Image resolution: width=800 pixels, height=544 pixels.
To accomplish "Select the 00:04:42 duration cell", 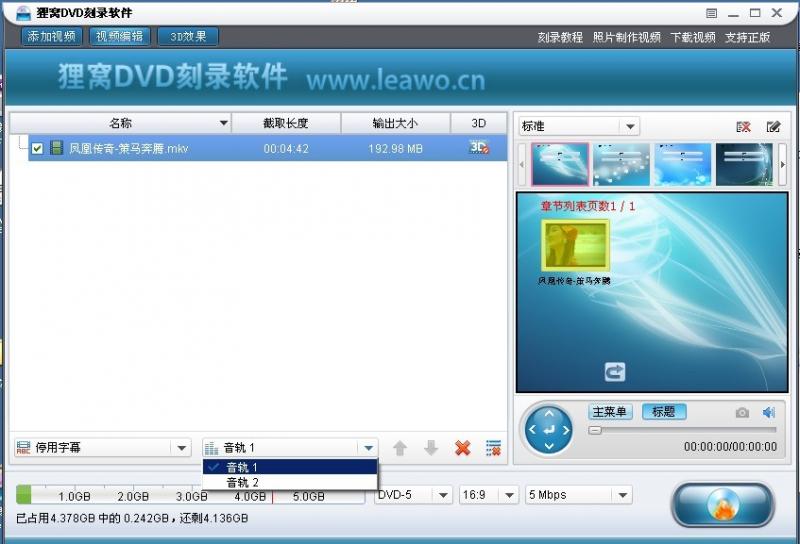I will click(286, 149).
